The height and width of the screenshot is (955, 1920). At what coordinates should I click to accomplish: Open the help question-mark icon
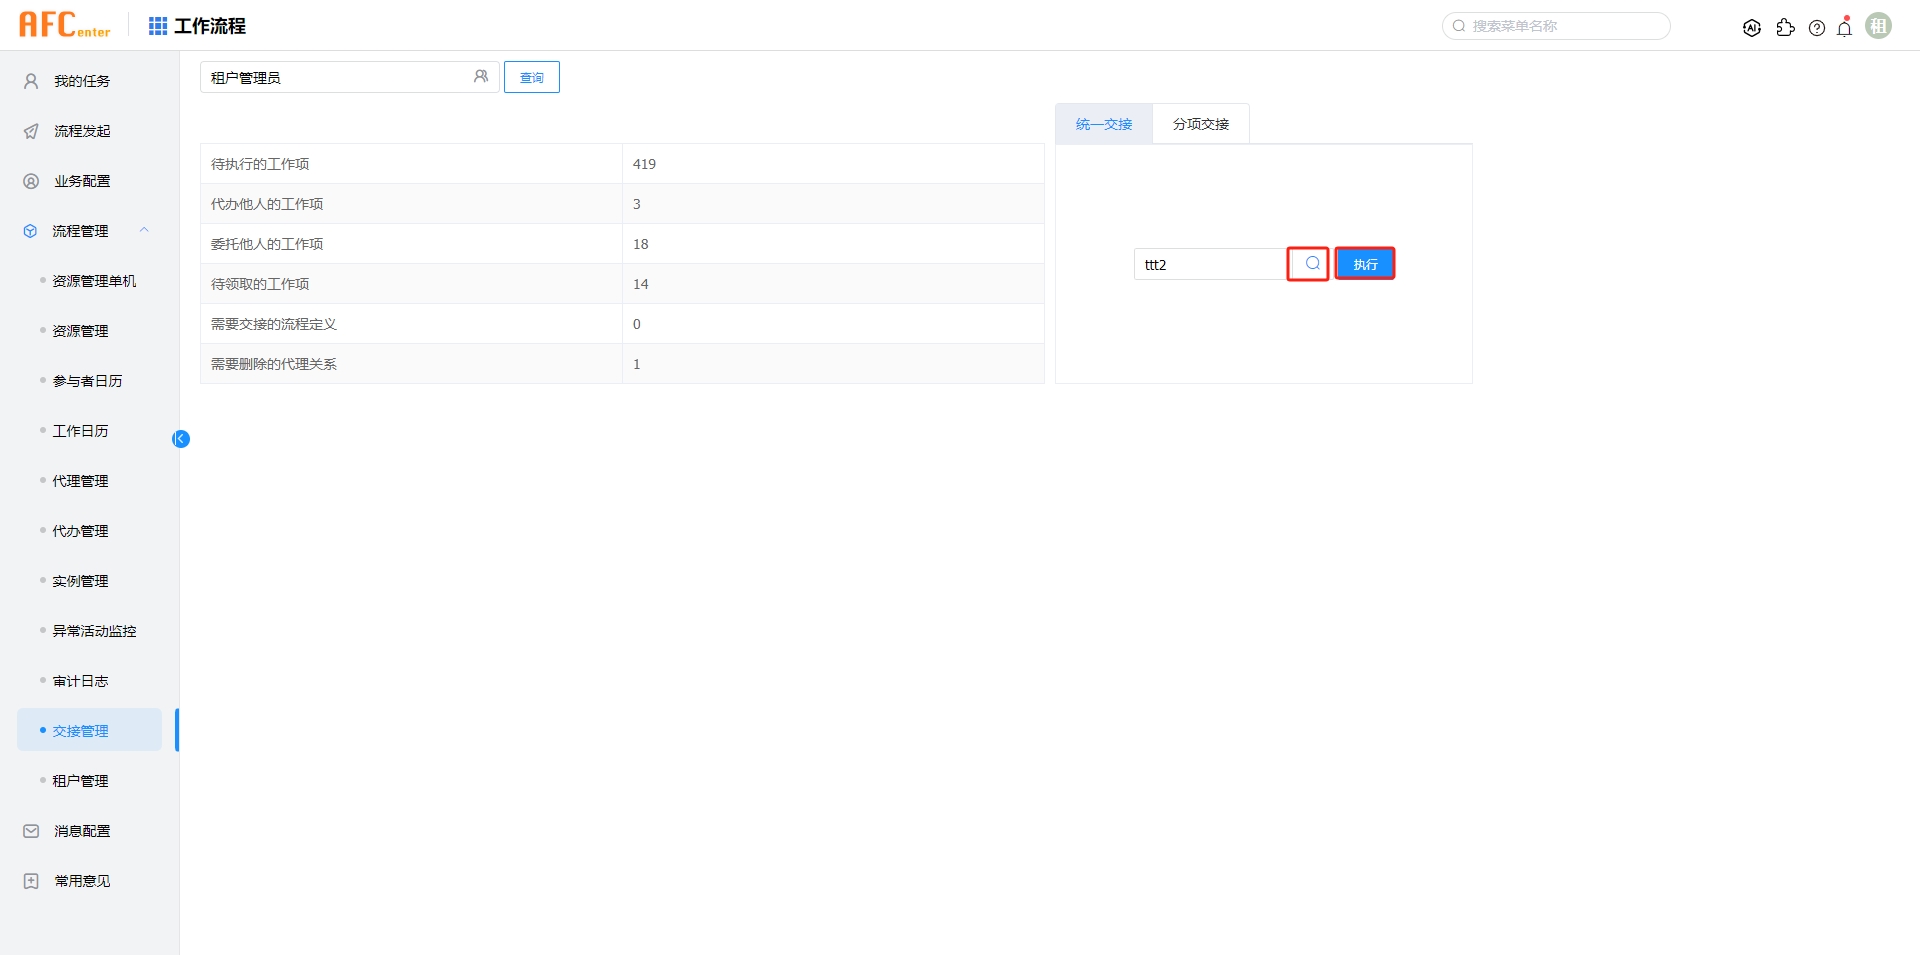(x=1817, y=27)
